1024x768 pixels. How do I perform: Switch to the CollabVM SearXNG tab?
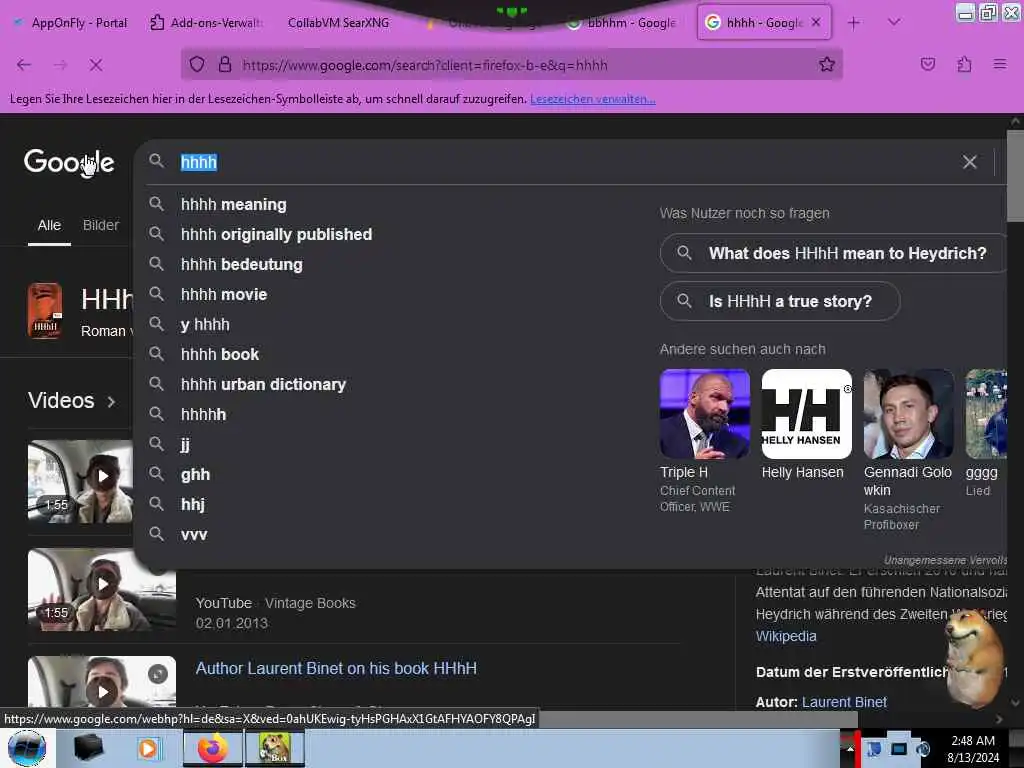coord(338,23)
